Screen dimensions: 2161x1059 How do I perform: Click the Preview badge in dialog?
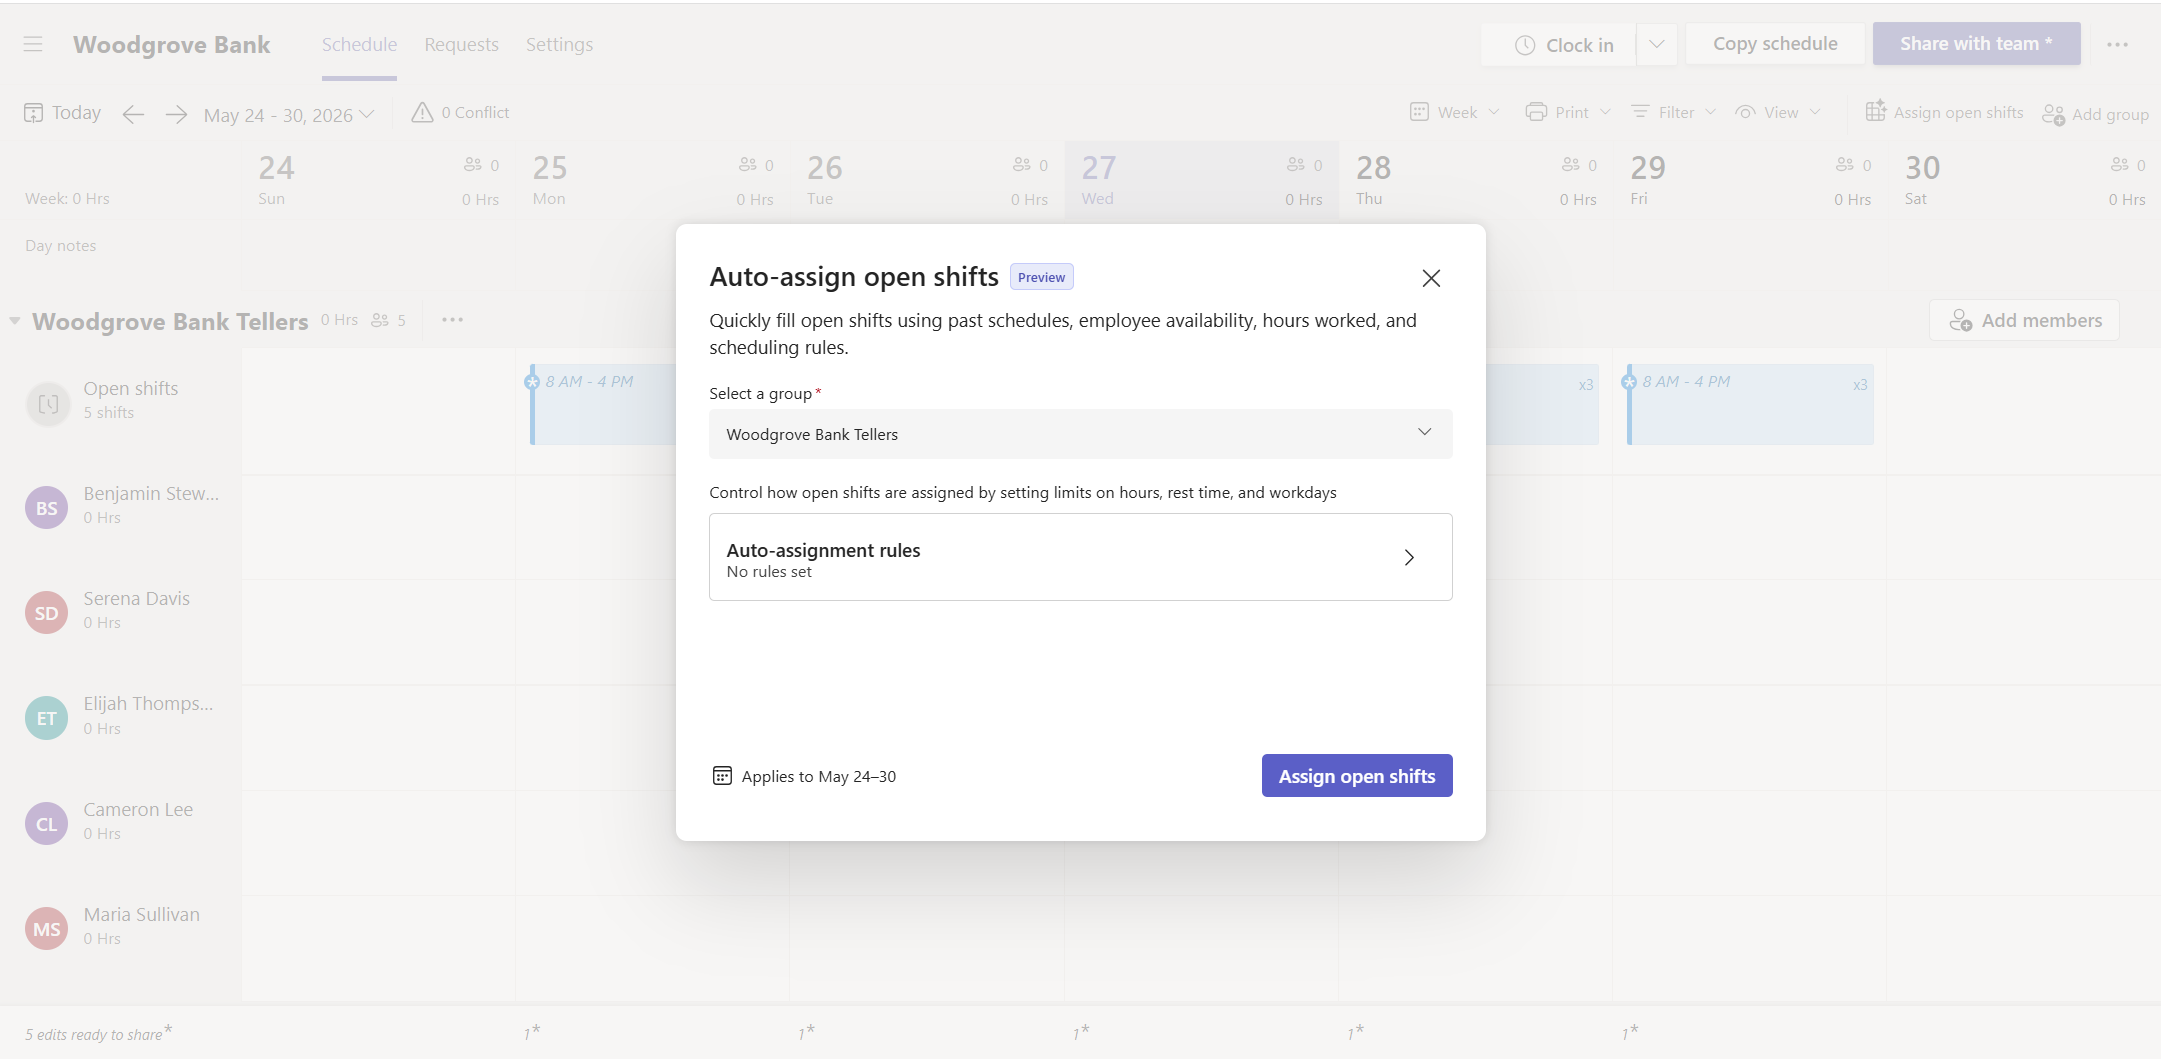click(x=1041, y=277)
